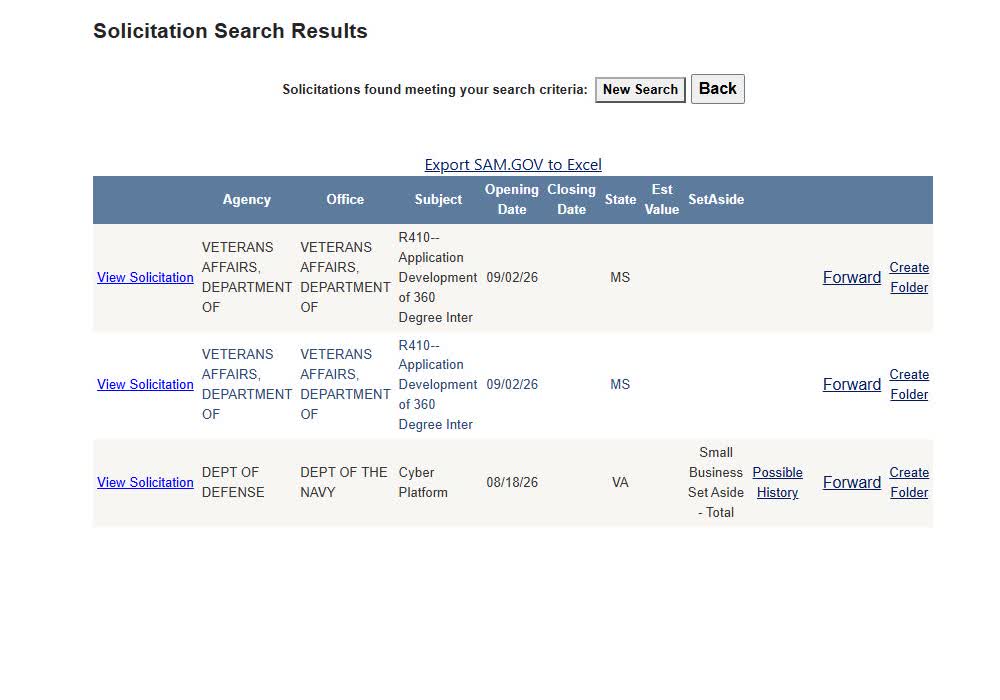Select the first row's R410-- Application Development subject
The image size is (1000, 700).
point(438,277)
